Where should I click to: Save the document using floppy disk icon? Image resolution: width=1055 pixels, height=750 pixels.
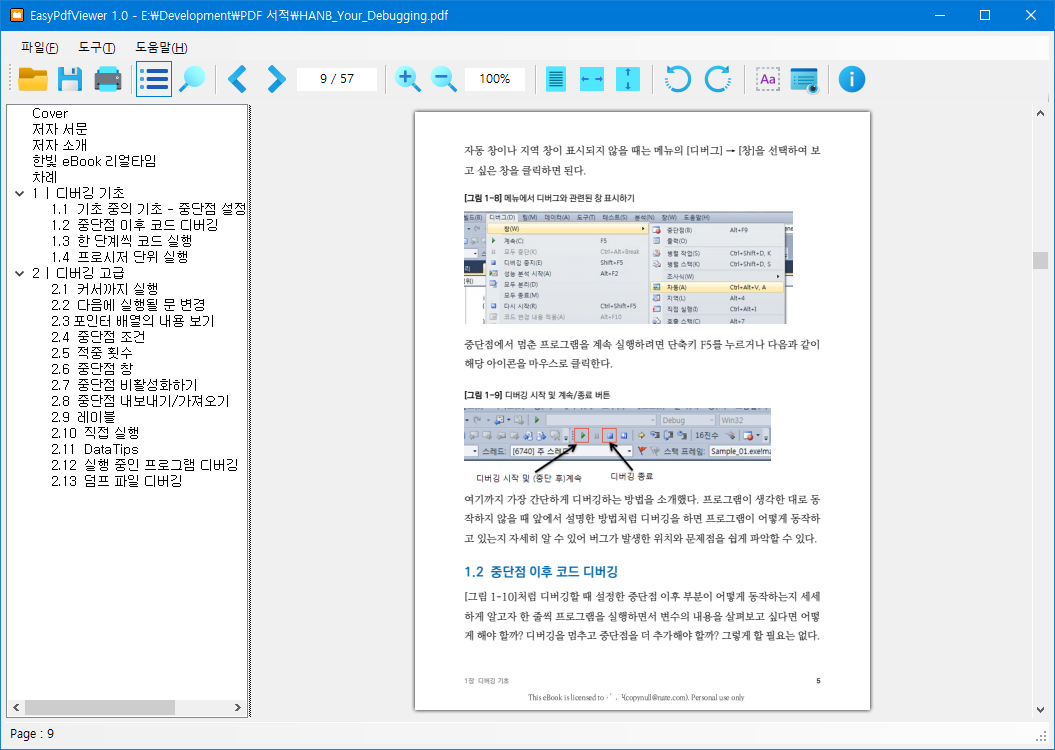click(x=70, y=79)
